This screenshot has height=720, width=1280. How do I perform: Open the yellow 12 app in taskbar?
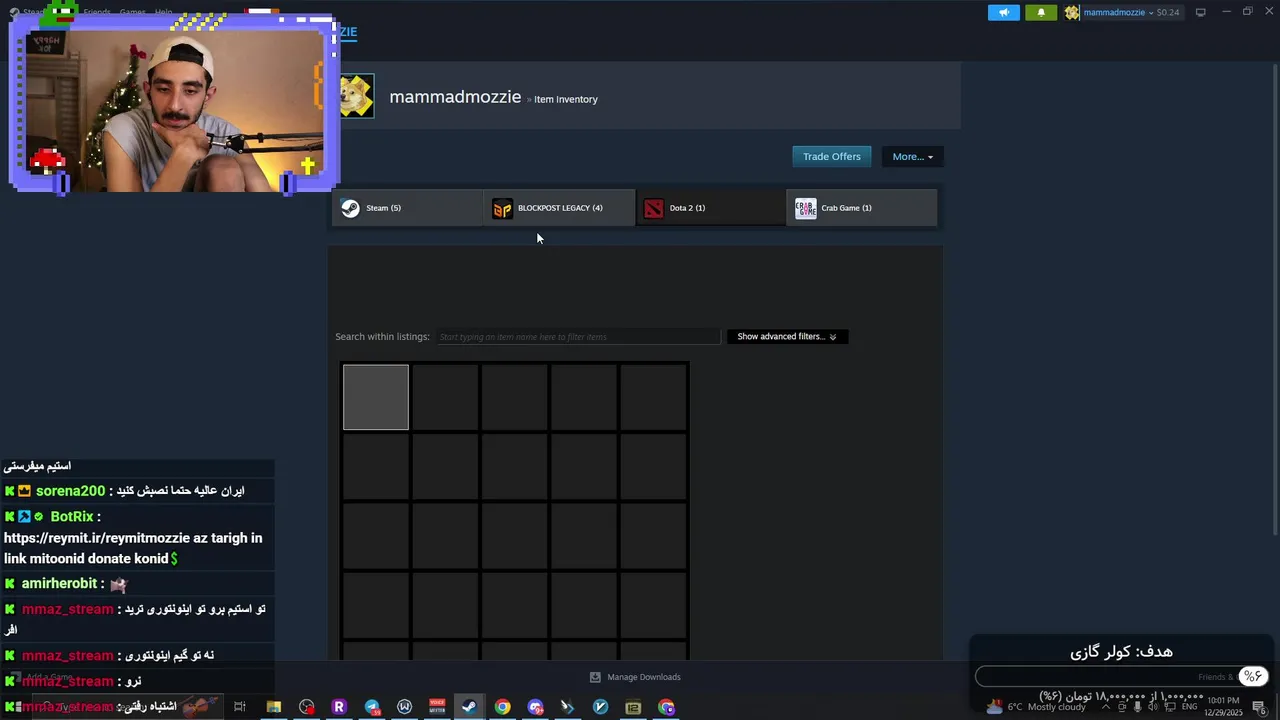(x=633, y=707)
